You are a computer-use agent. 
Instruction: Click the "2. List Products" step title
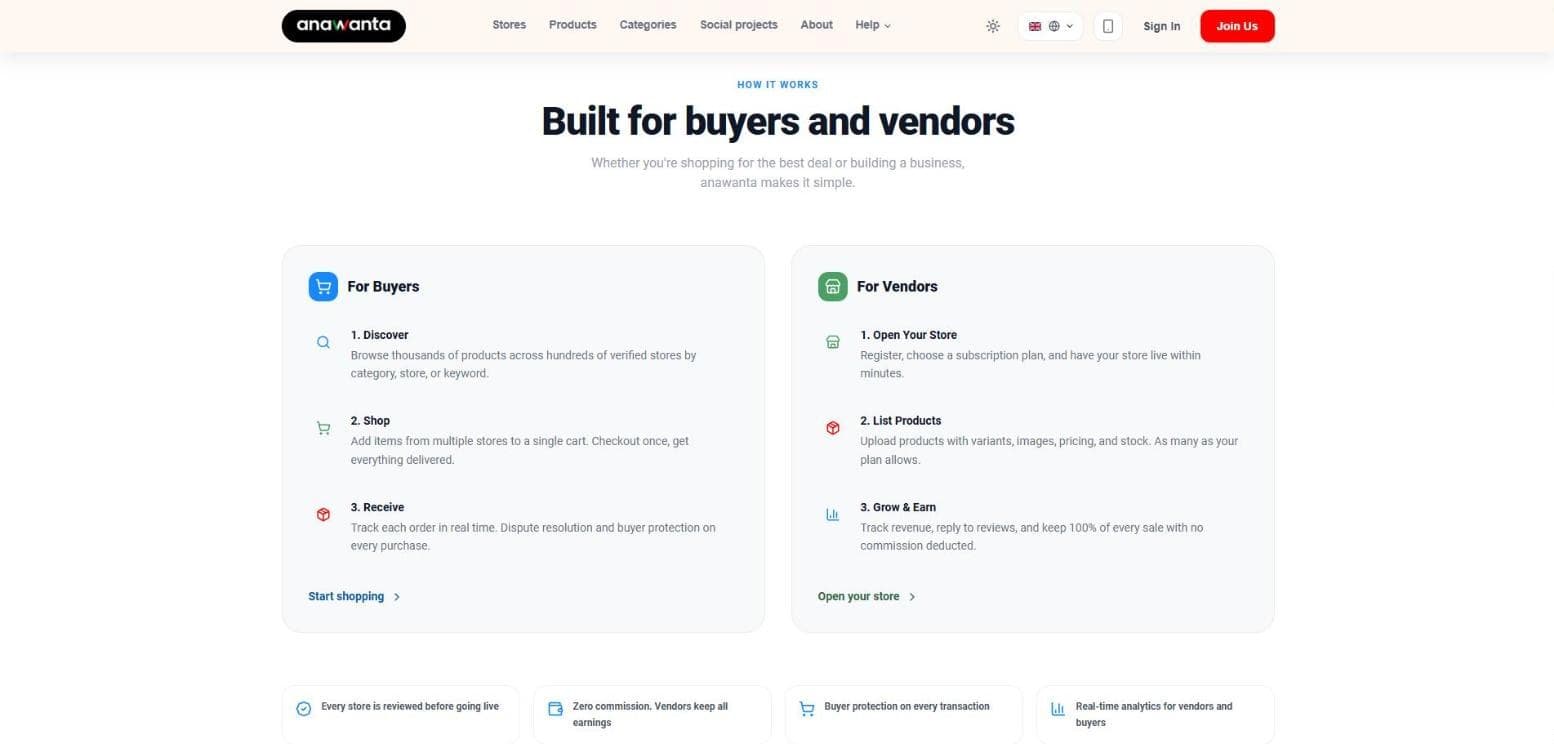901,421
